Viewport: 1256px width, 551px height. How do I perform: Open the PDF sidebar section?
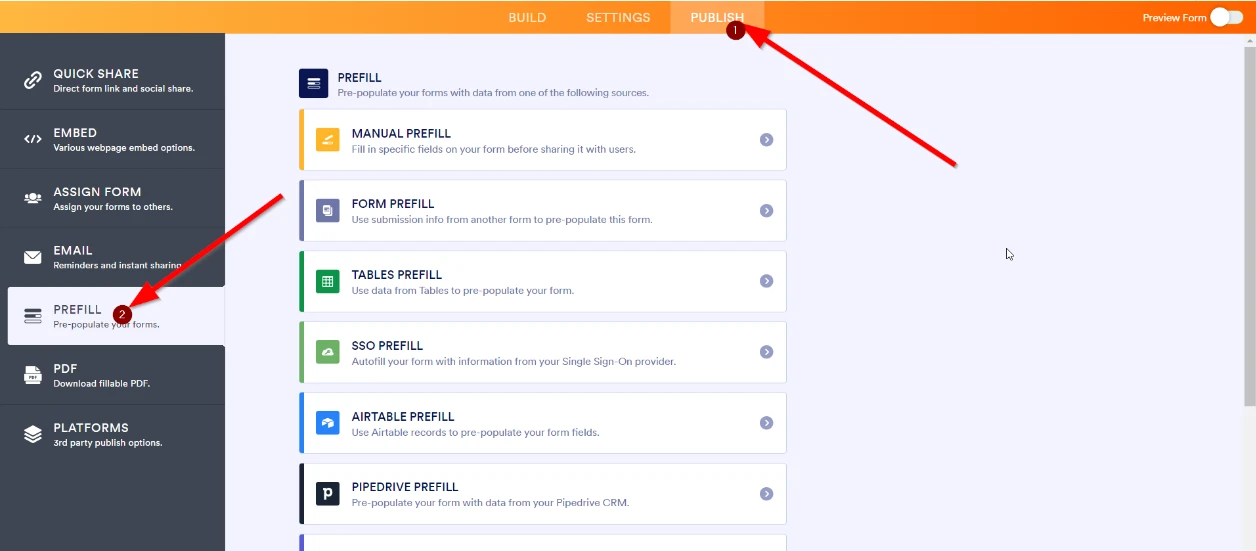pyautogui.click(x=112, y=375)
